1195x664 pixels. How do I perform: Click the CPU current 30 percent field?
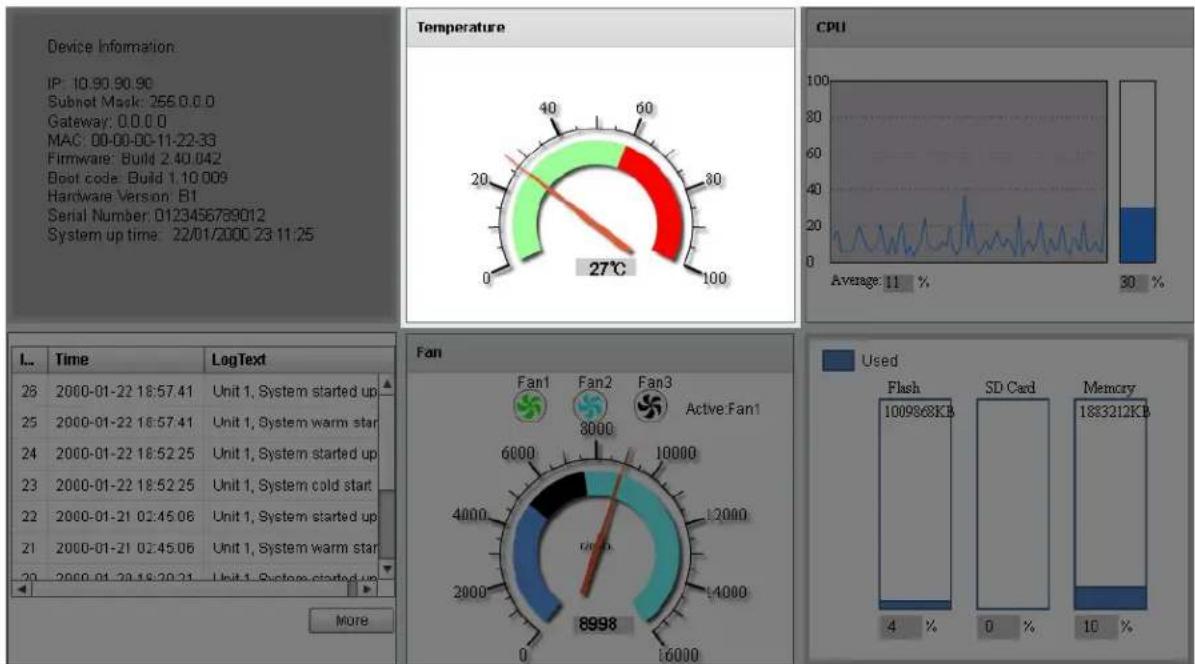coord(1132,282)
